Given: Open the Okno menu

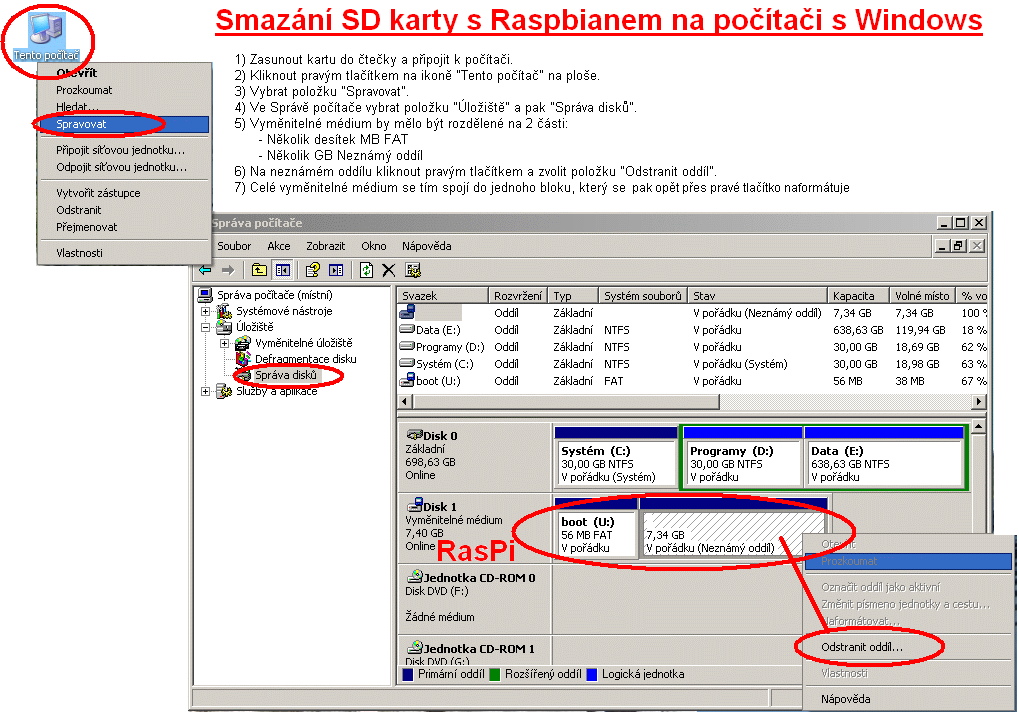Looking at the screenshot, I should 374,246.
